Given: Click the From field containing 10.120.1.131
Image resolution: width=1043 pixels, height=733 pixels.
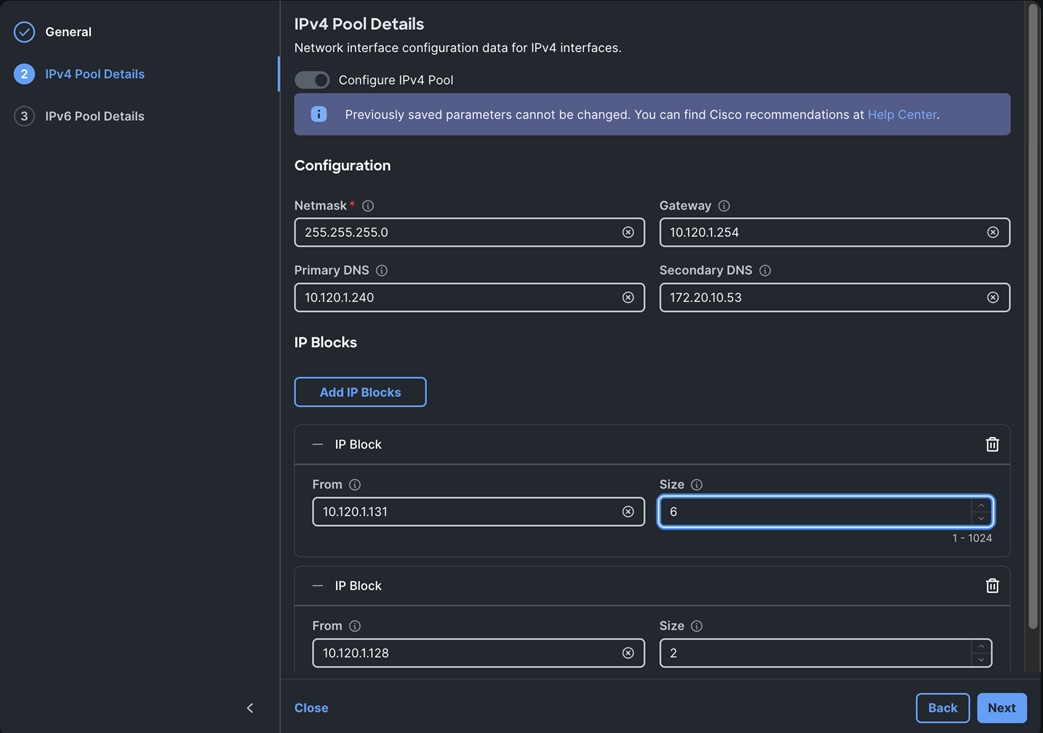Looking at the screenshot, I should click(x=479, y=512).
